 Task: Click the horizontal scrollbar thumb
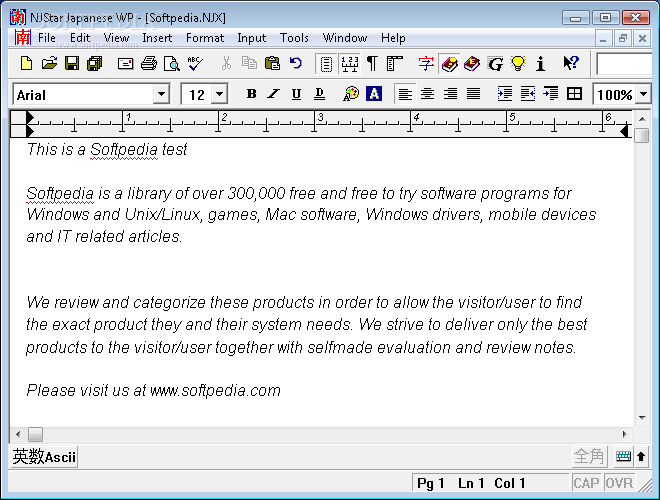click(x=35, y=434)
